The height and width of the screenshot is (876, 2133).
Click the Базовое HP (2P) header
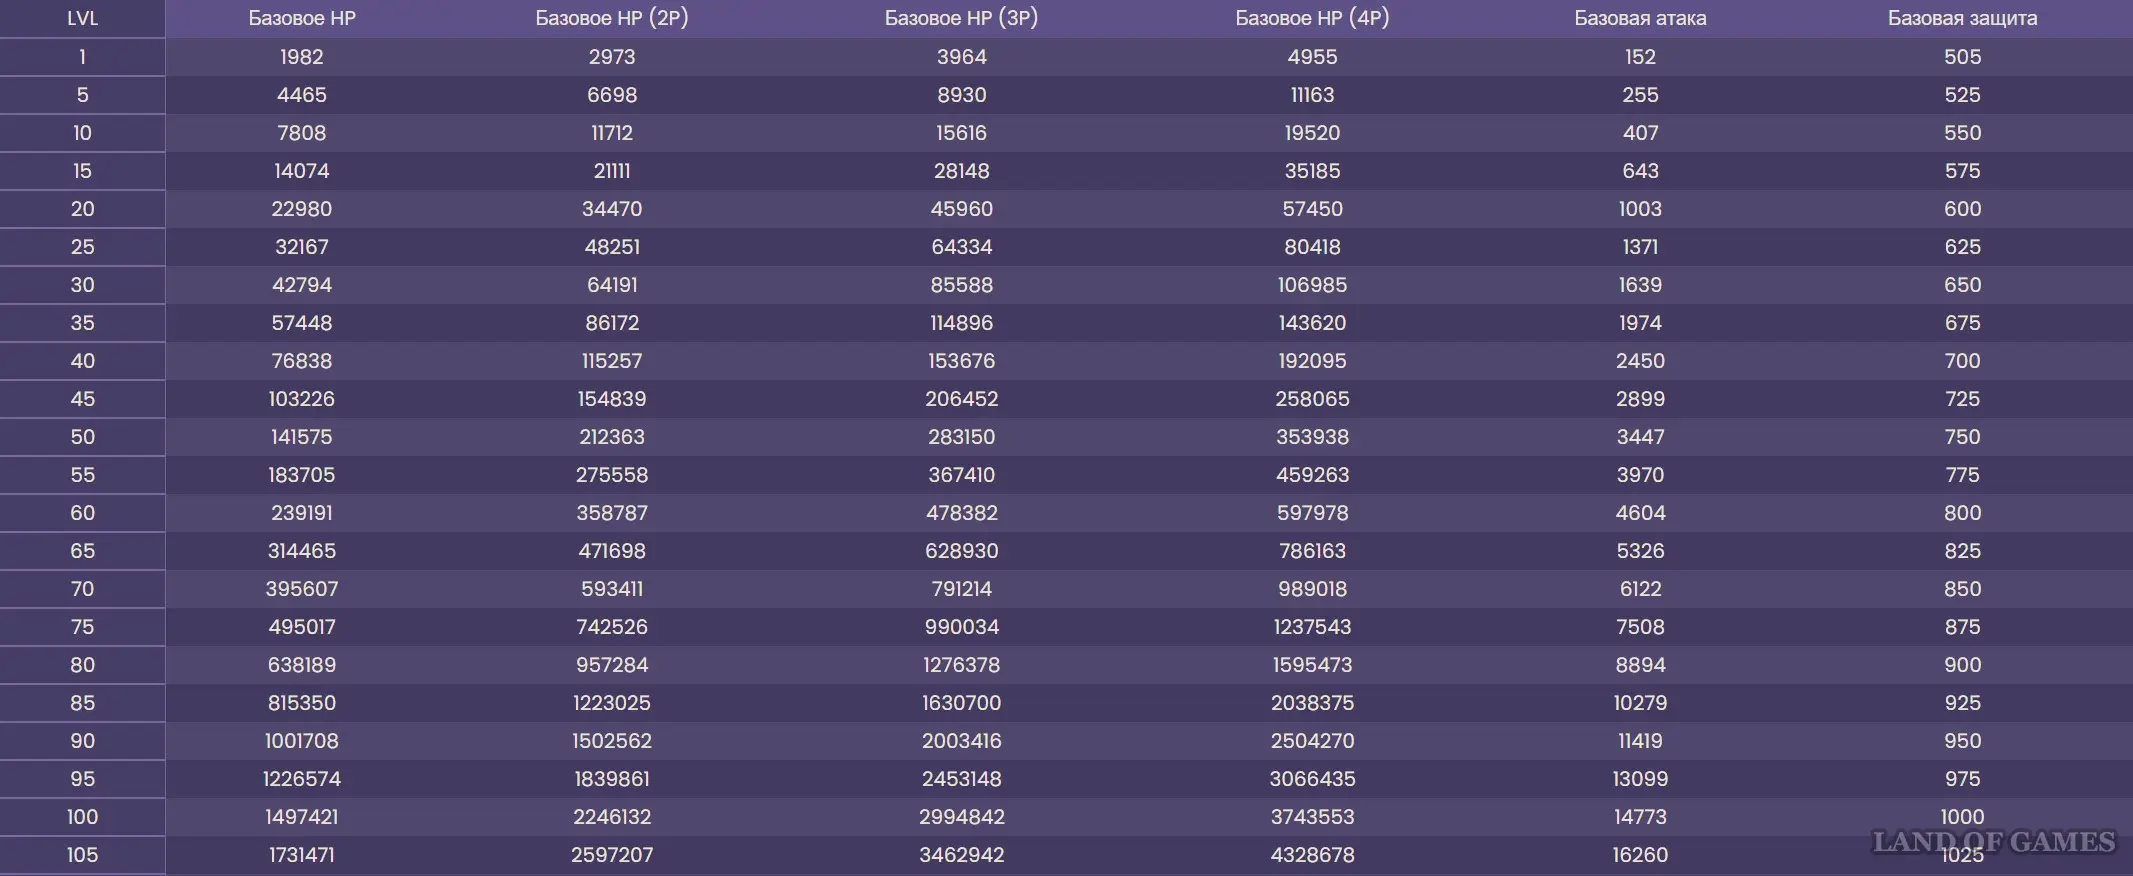click(x=611, y=18)
